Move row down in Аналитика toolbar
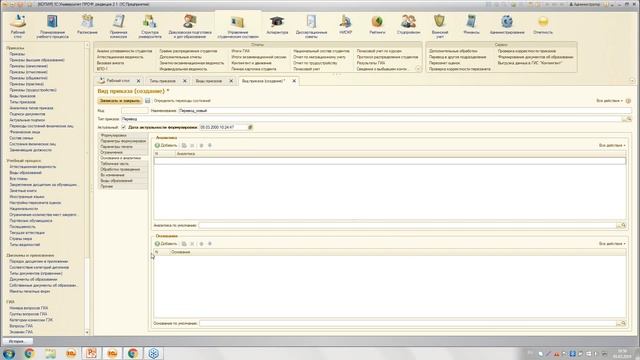The image size is (640, 360). [210, 145]
